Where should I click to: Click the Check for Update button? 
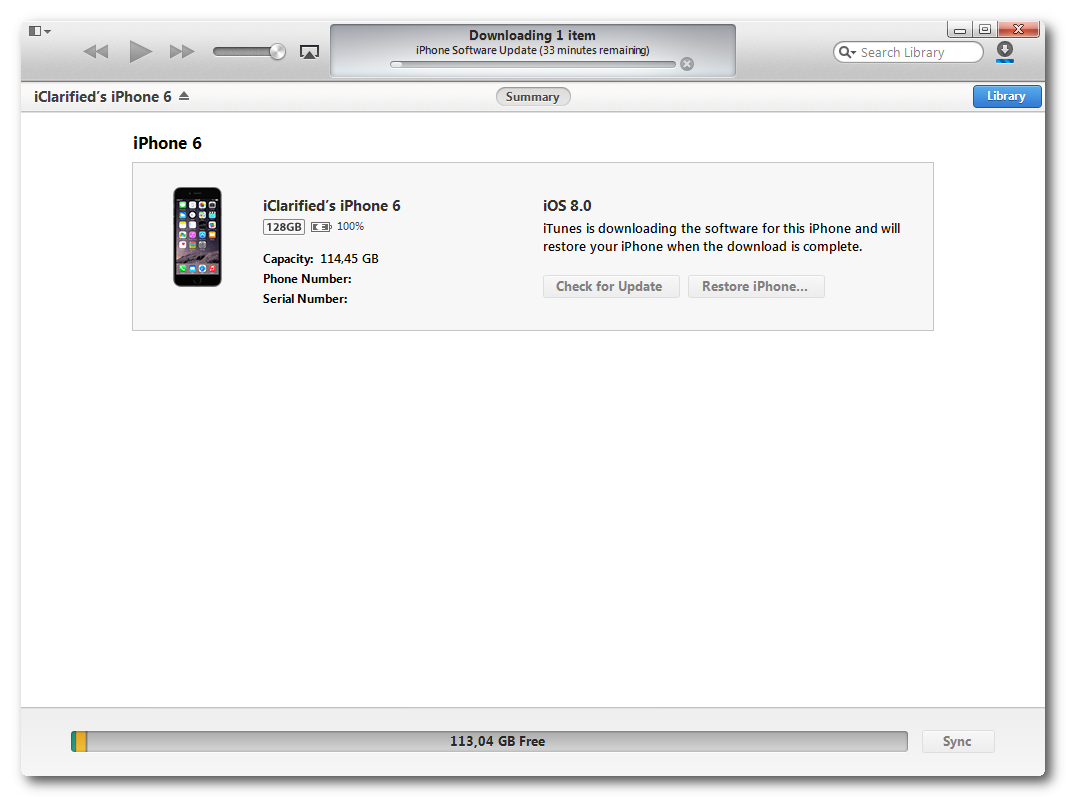(x=611, y=286)
